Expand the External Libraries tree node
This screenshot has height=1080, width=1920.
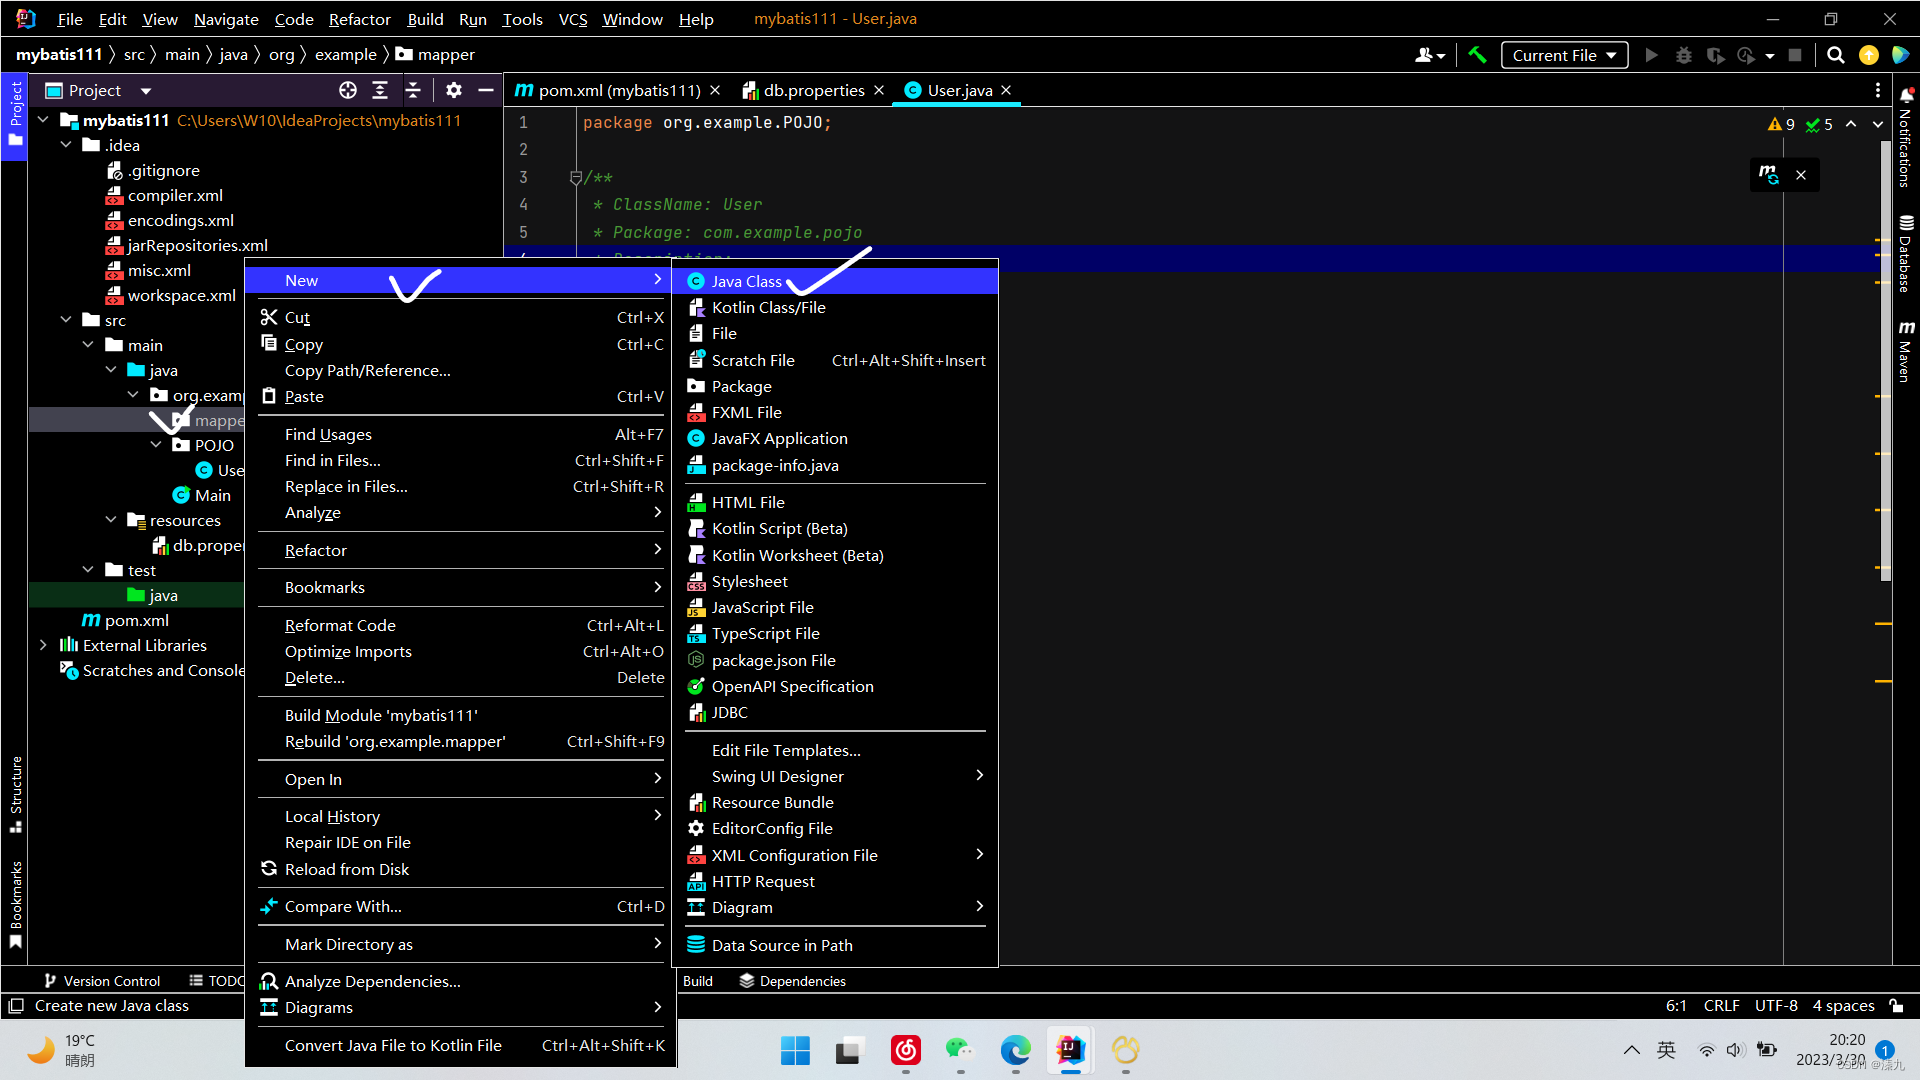tap(43, 645)
